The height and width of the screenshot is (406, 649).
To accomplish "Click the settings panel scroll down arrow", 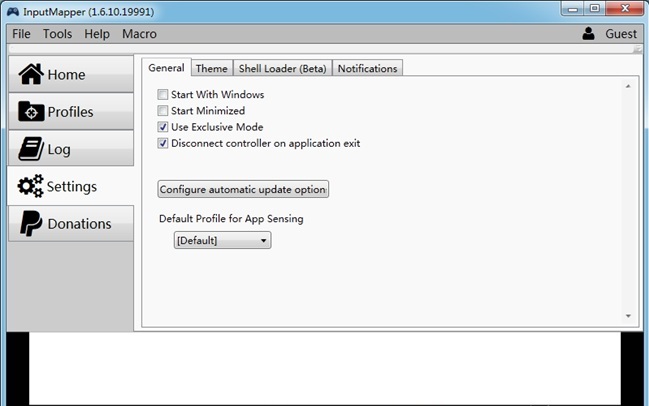I will 628,316.
